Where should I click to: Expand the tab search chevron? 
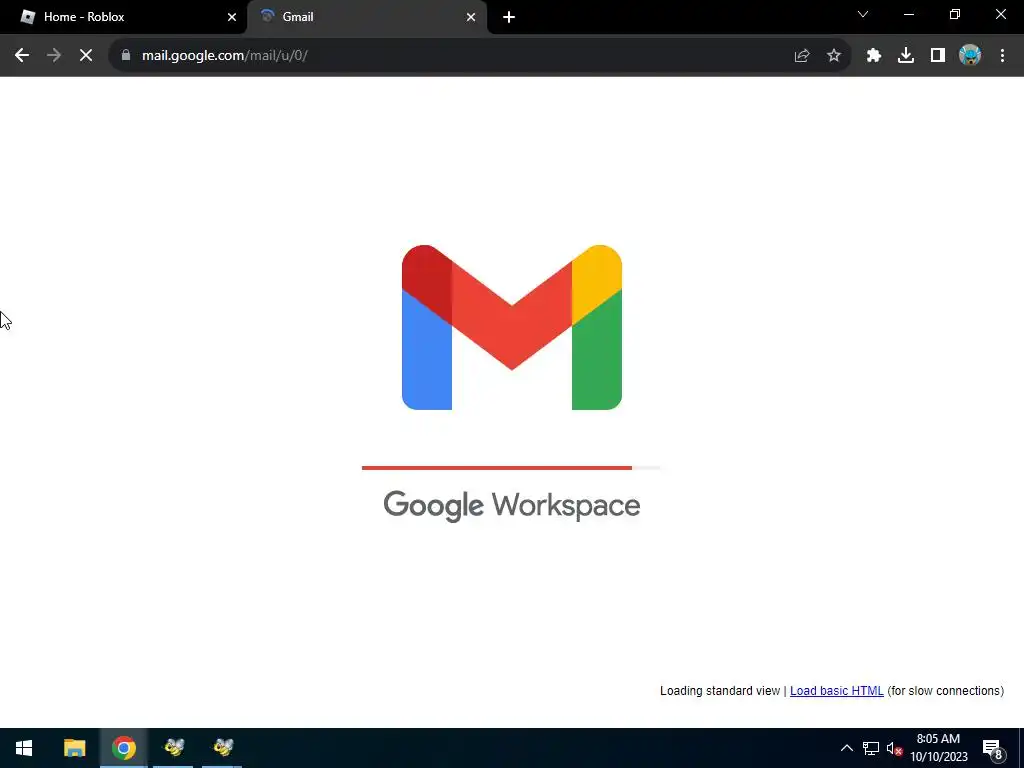pos(863,14)
